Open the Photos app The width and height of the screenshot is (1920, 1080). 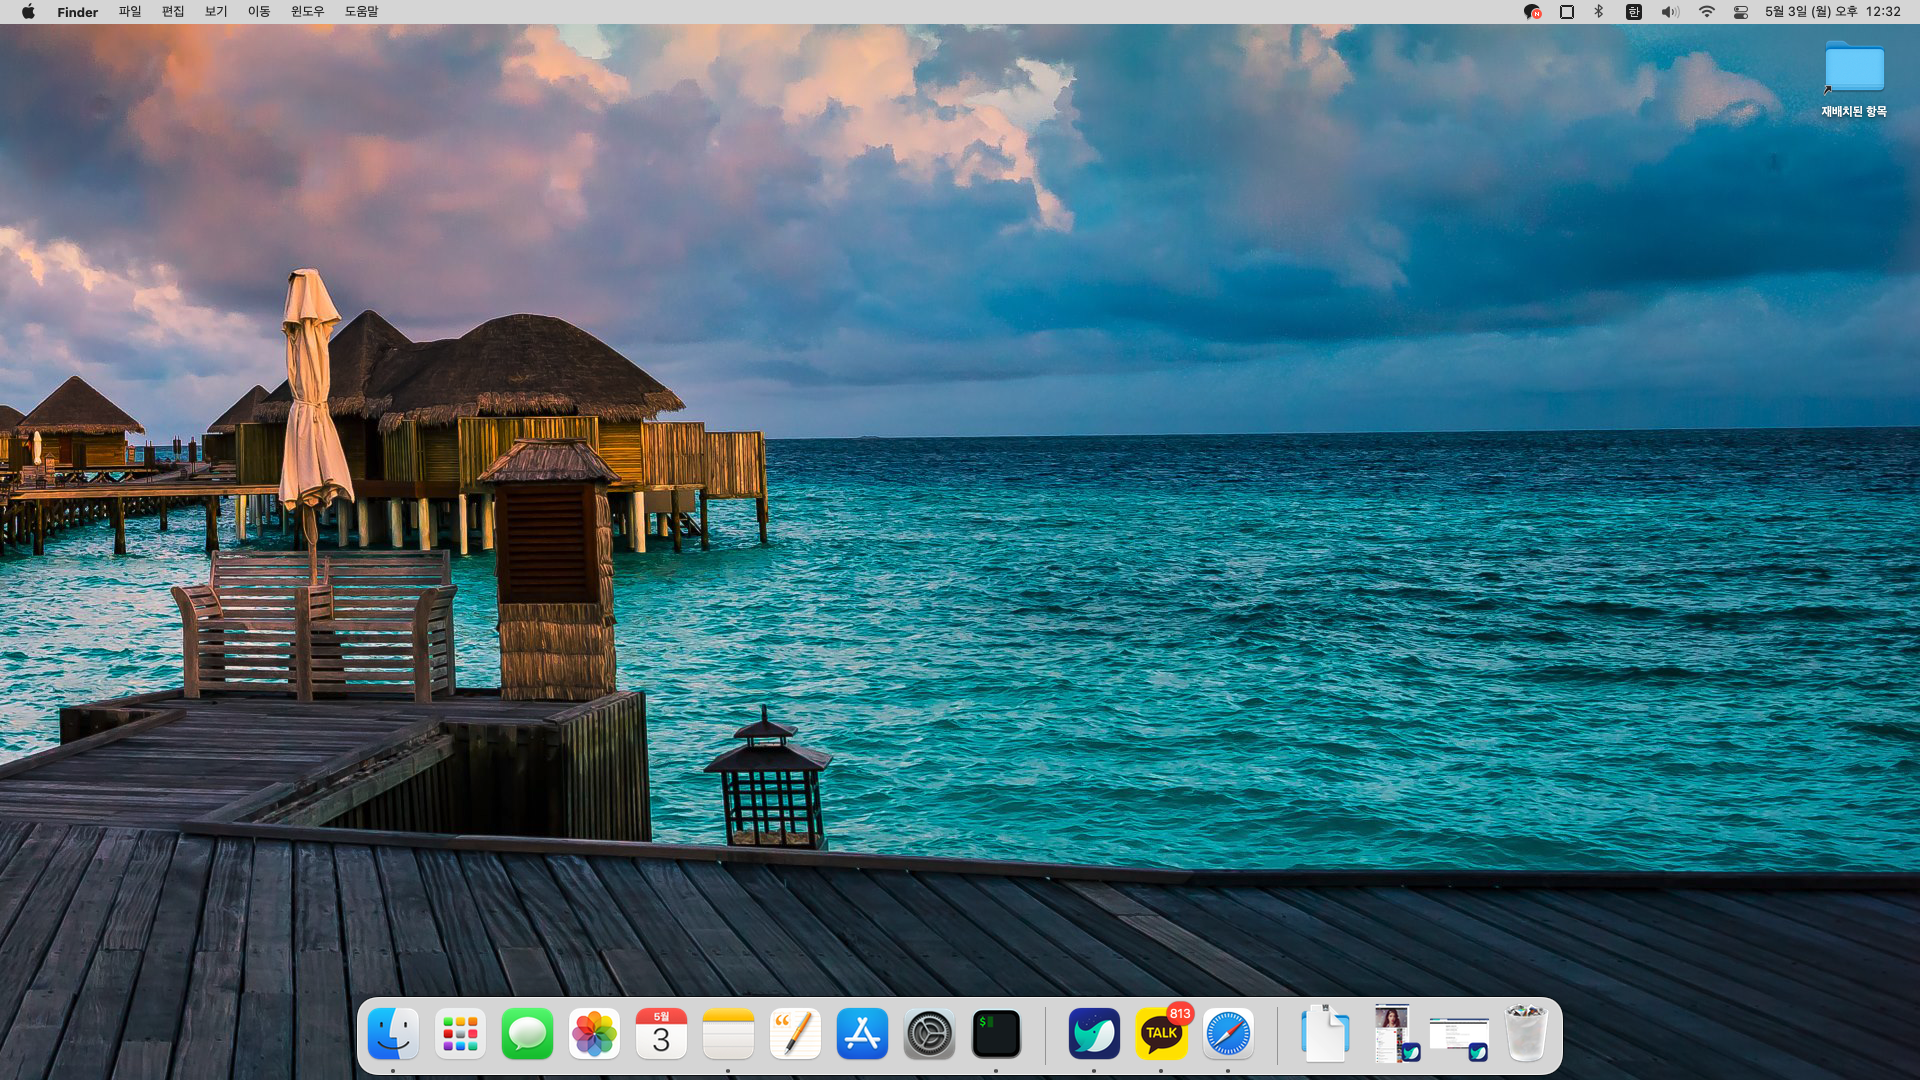click(594, 1034)
